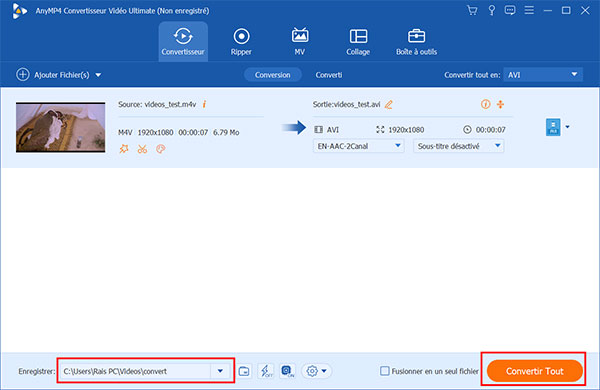Screen dimensions: 600x390
Task: Click the save path input field
Action: point(135,371)
